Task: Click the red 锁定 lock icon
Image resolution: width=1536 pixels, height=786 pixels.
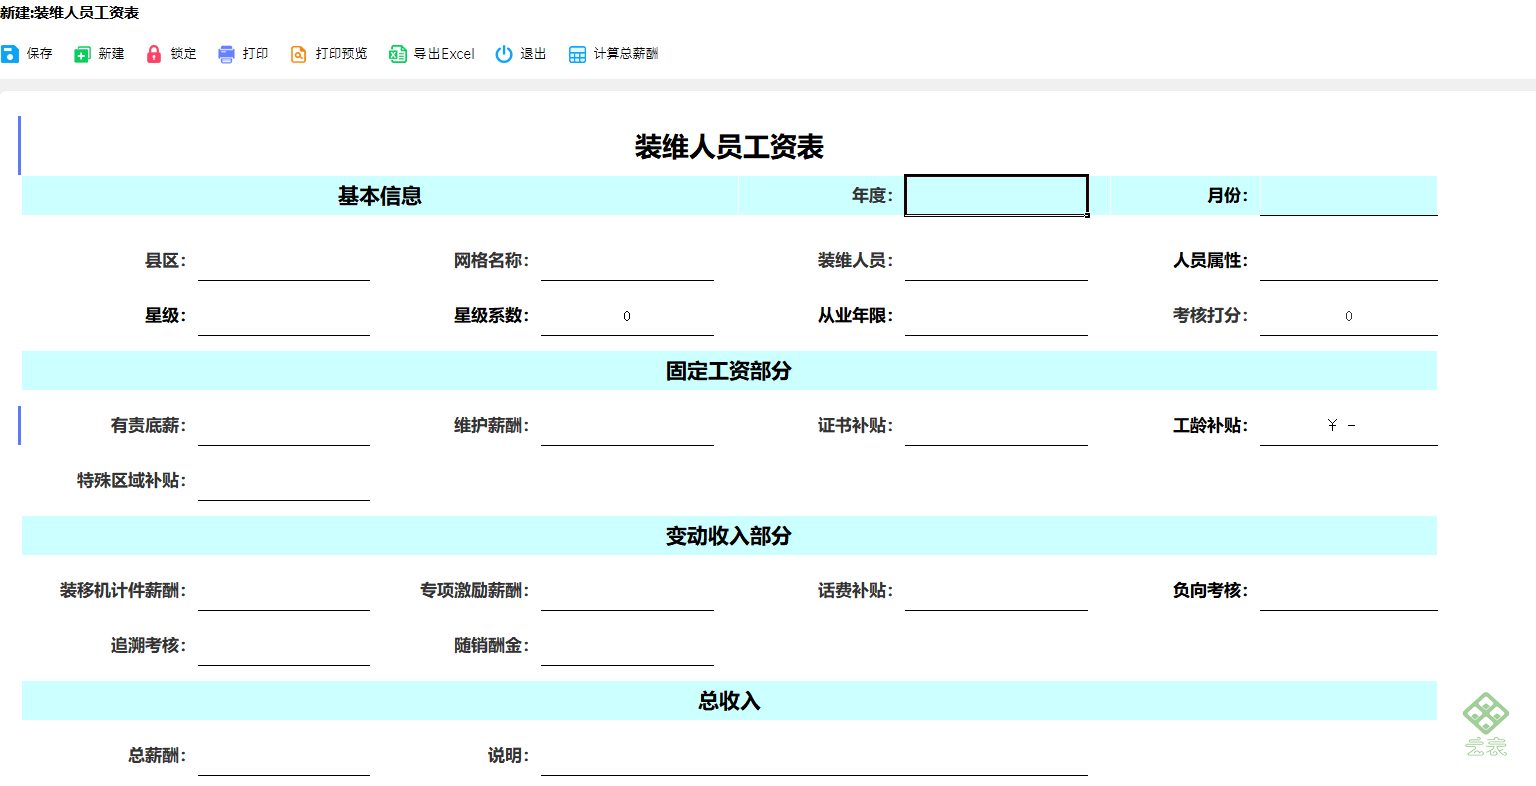Action: pyautogui.click(x=154, y=54)
